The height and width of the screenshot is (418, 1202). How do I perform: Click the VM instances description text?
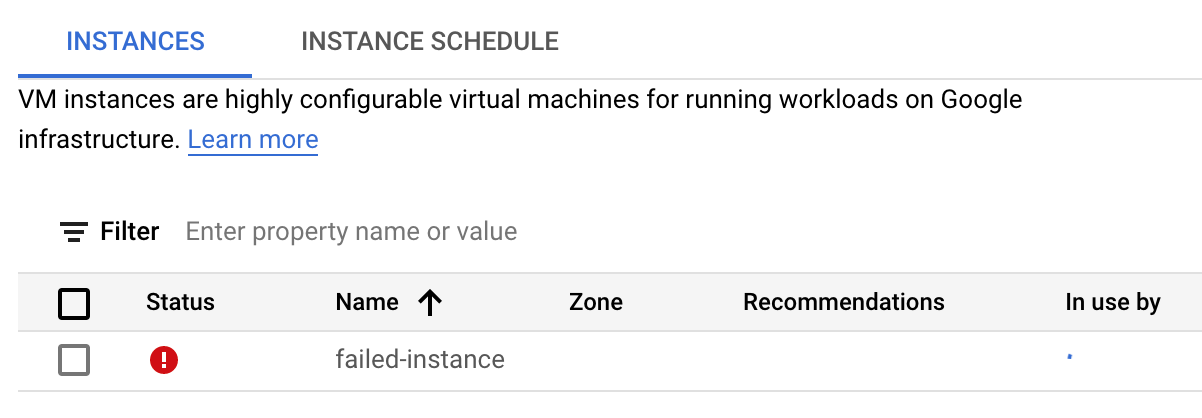click(520, 100)
